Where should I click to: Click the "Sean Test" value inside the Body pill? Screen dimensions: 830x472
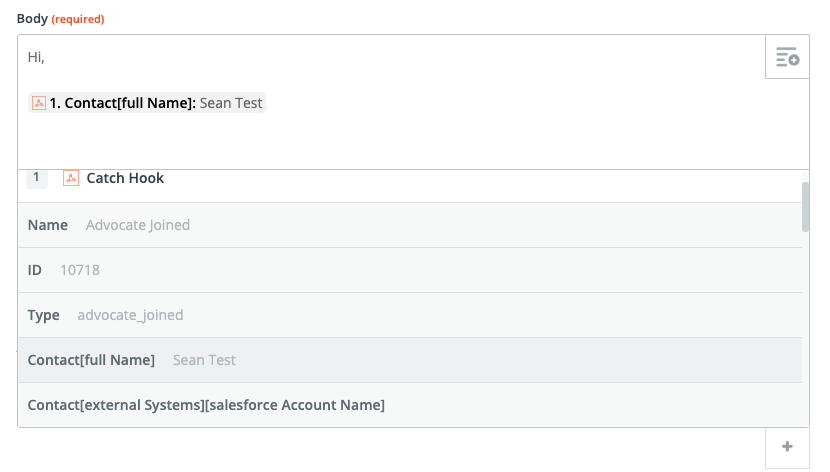(231, 103)
